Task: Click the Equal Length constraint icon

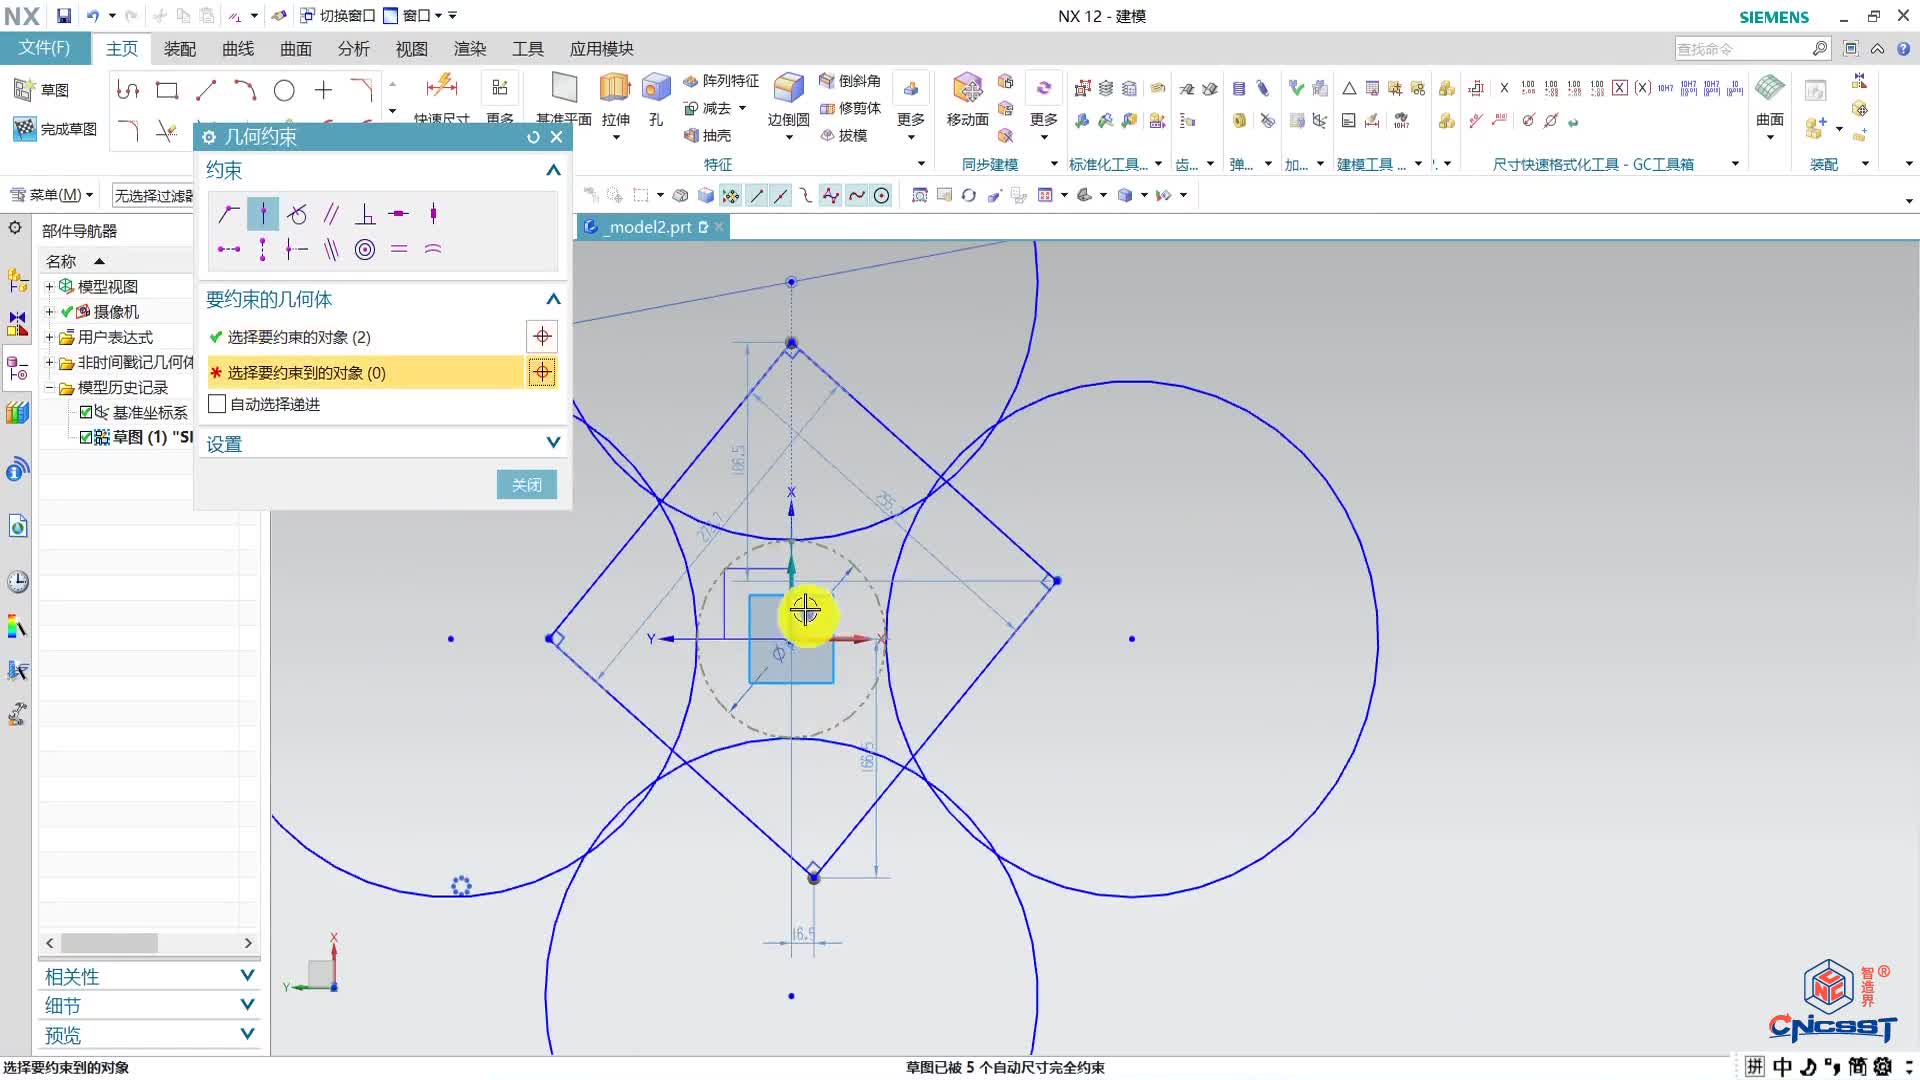Action: (x=399, y=249)
